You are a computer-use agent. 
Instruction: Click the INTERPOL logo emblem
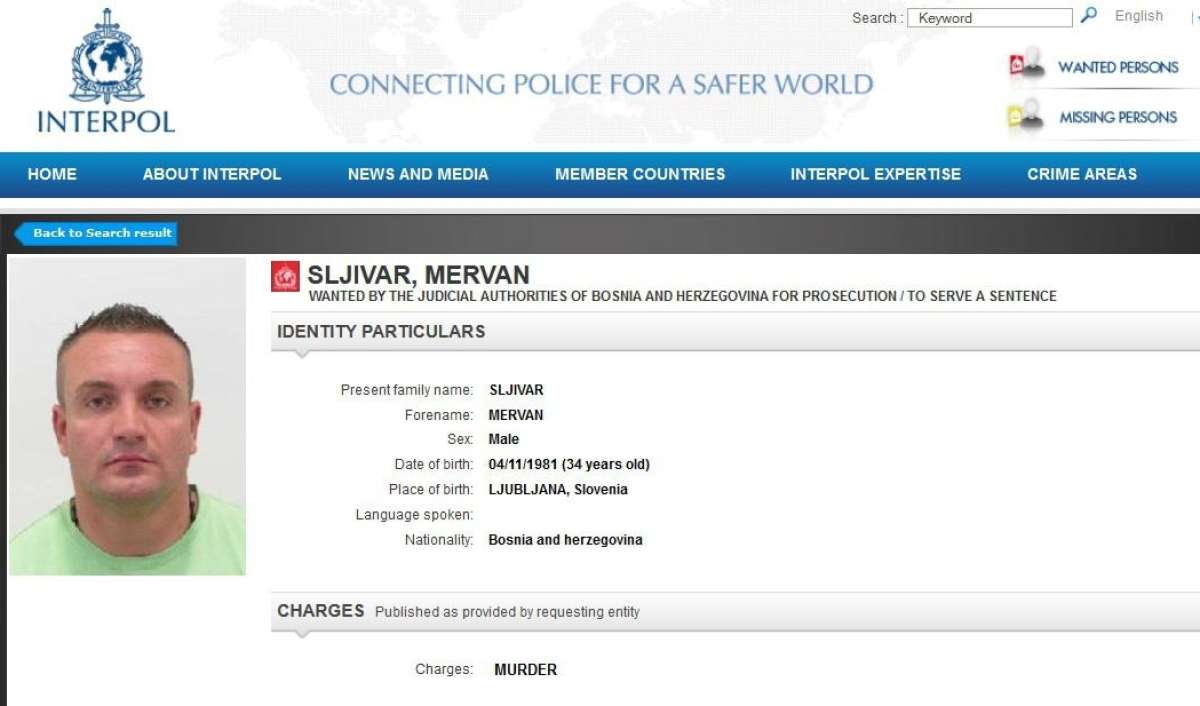click(107, 57)
